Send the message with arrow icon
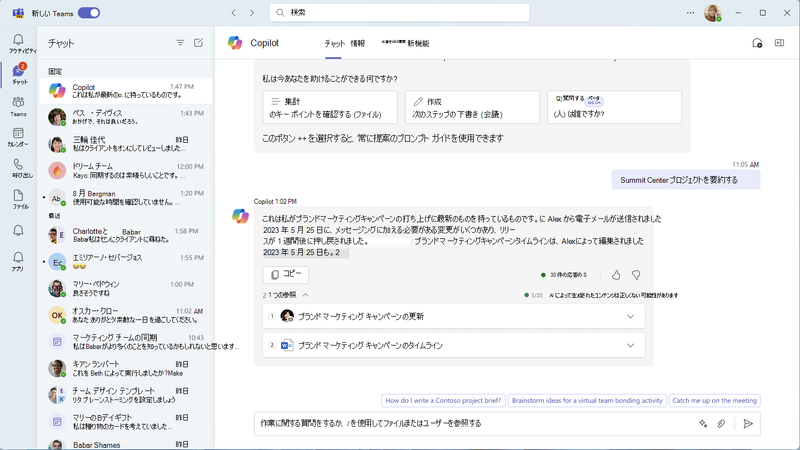The width and height of the screenshot is (800, 450). (748, 423)
